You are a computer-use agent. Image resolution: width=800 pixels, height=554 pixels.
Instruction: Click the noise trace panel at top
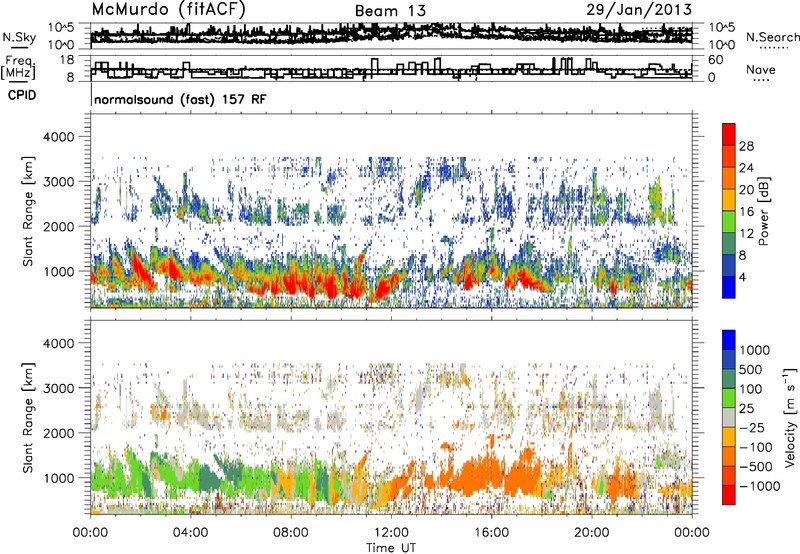391,35
